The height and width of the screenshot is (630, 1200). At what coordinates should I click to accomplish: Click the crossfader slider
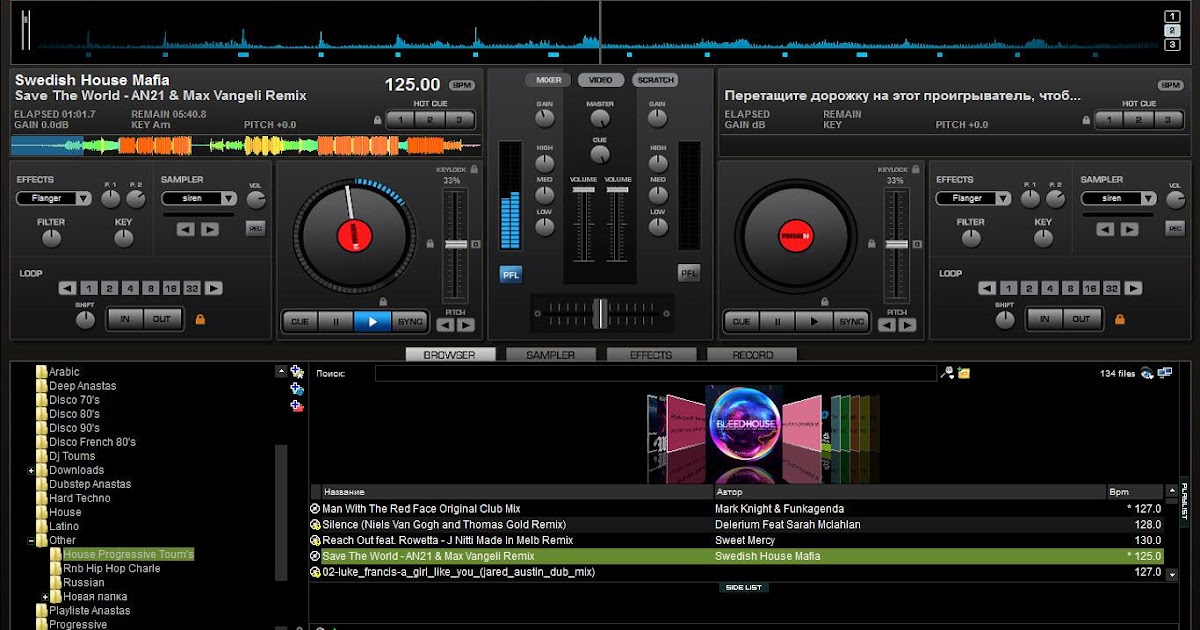601,313
